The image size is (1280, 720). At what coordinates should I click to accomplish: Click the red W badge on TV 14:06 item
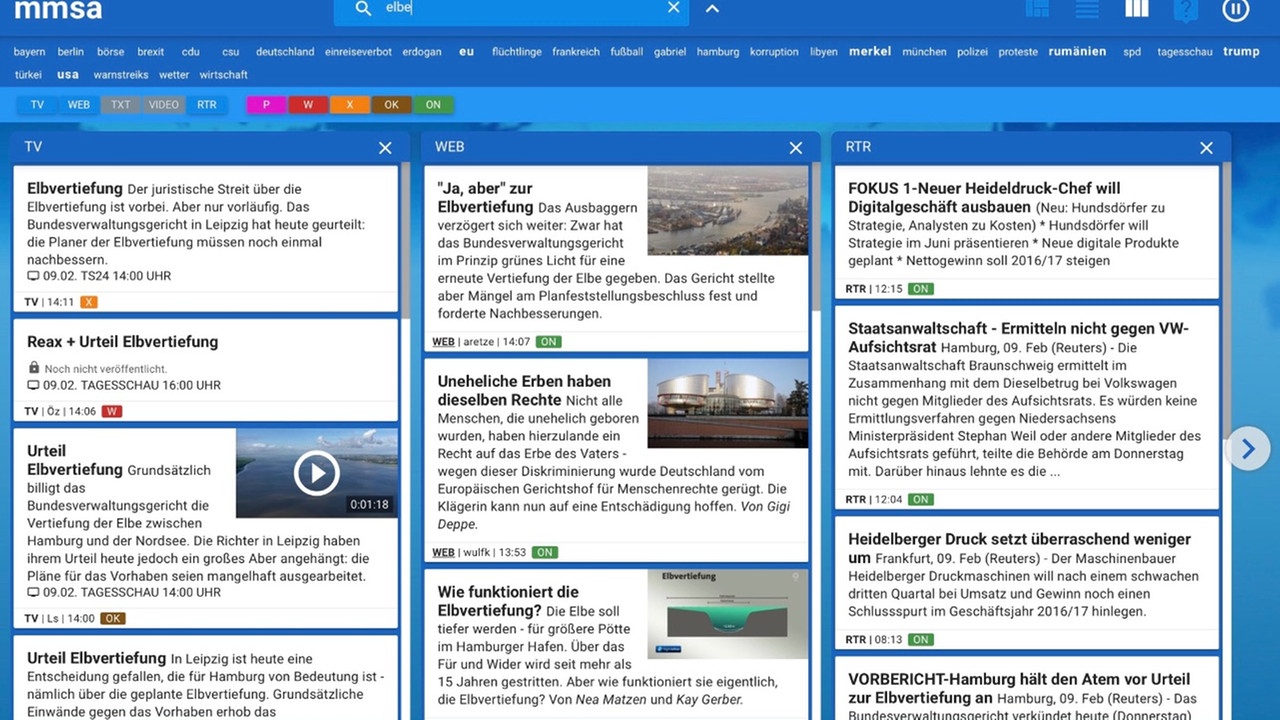111,411
